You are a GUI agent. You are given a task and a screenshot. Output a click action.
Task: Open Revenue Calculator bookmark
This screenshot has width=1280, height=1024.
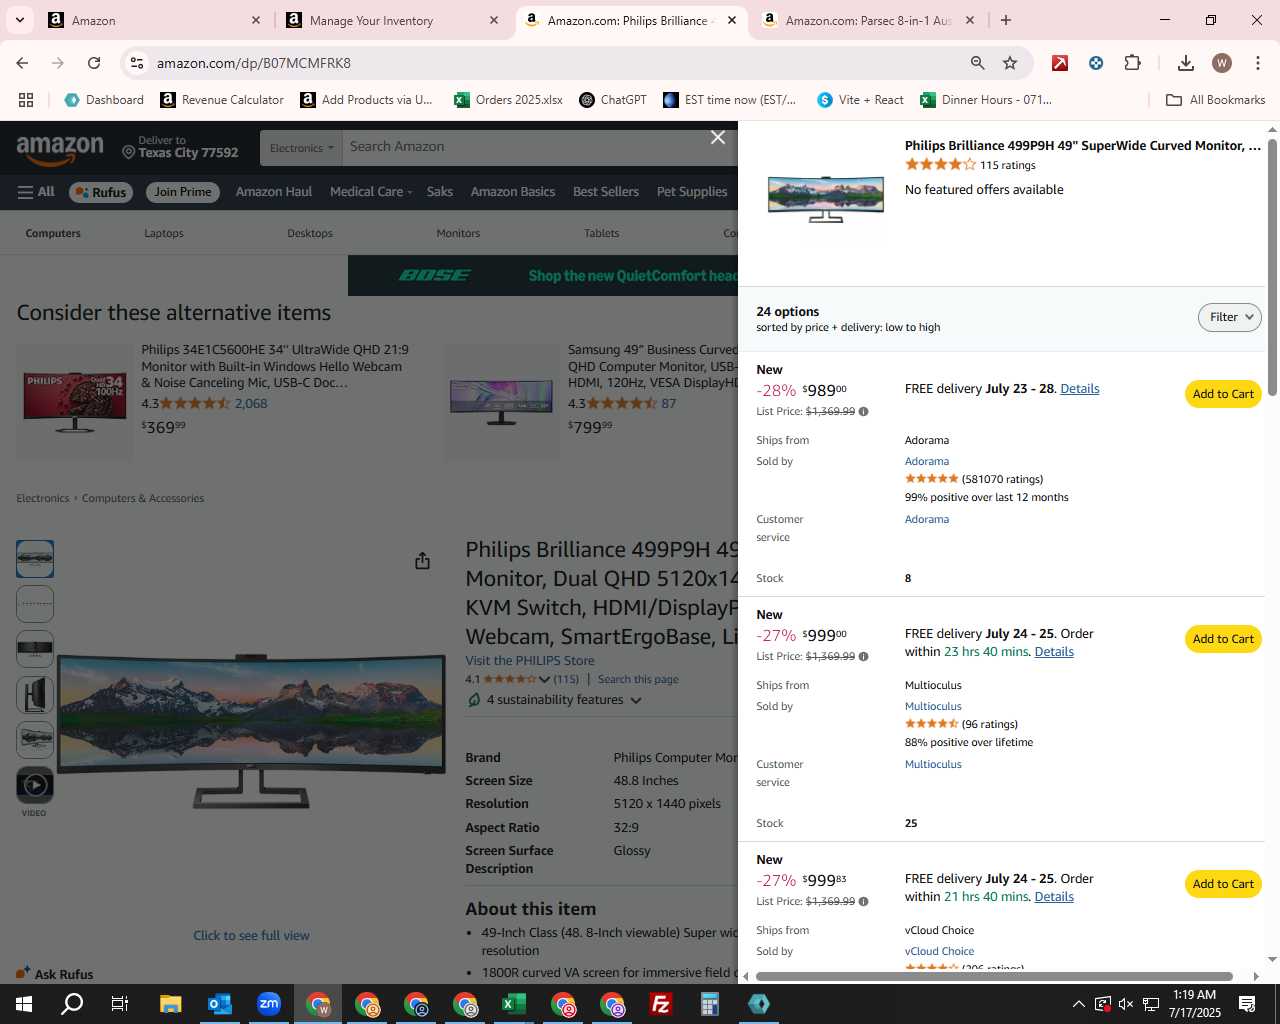pyautogui.click(x=222, y=100)
